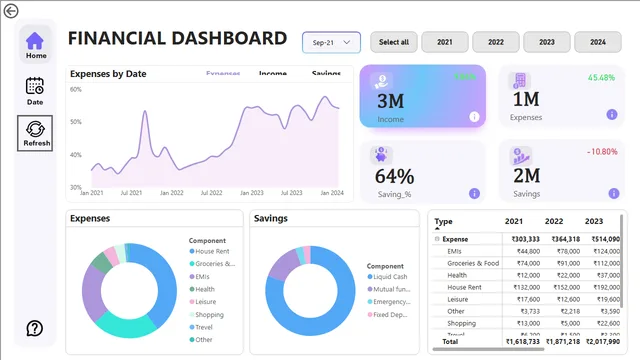Switch chart to Savings tab
This screenshot has height=360, width=640.
(x=326, y=74)
